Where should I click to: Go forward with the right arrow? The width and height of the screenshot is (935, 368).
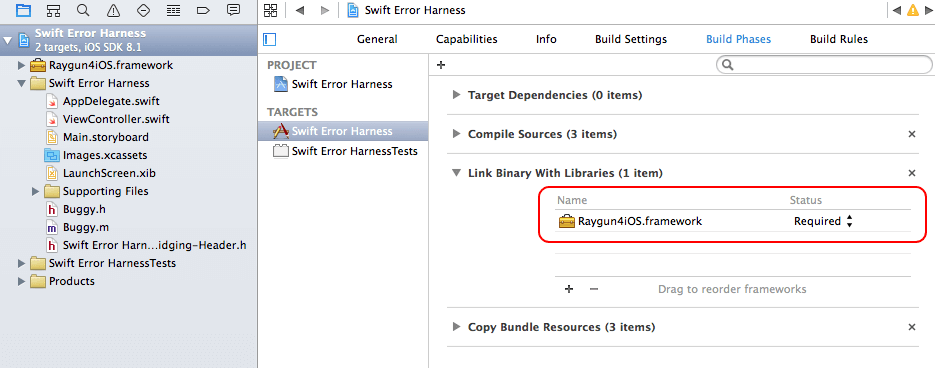[x=324, y=10]
